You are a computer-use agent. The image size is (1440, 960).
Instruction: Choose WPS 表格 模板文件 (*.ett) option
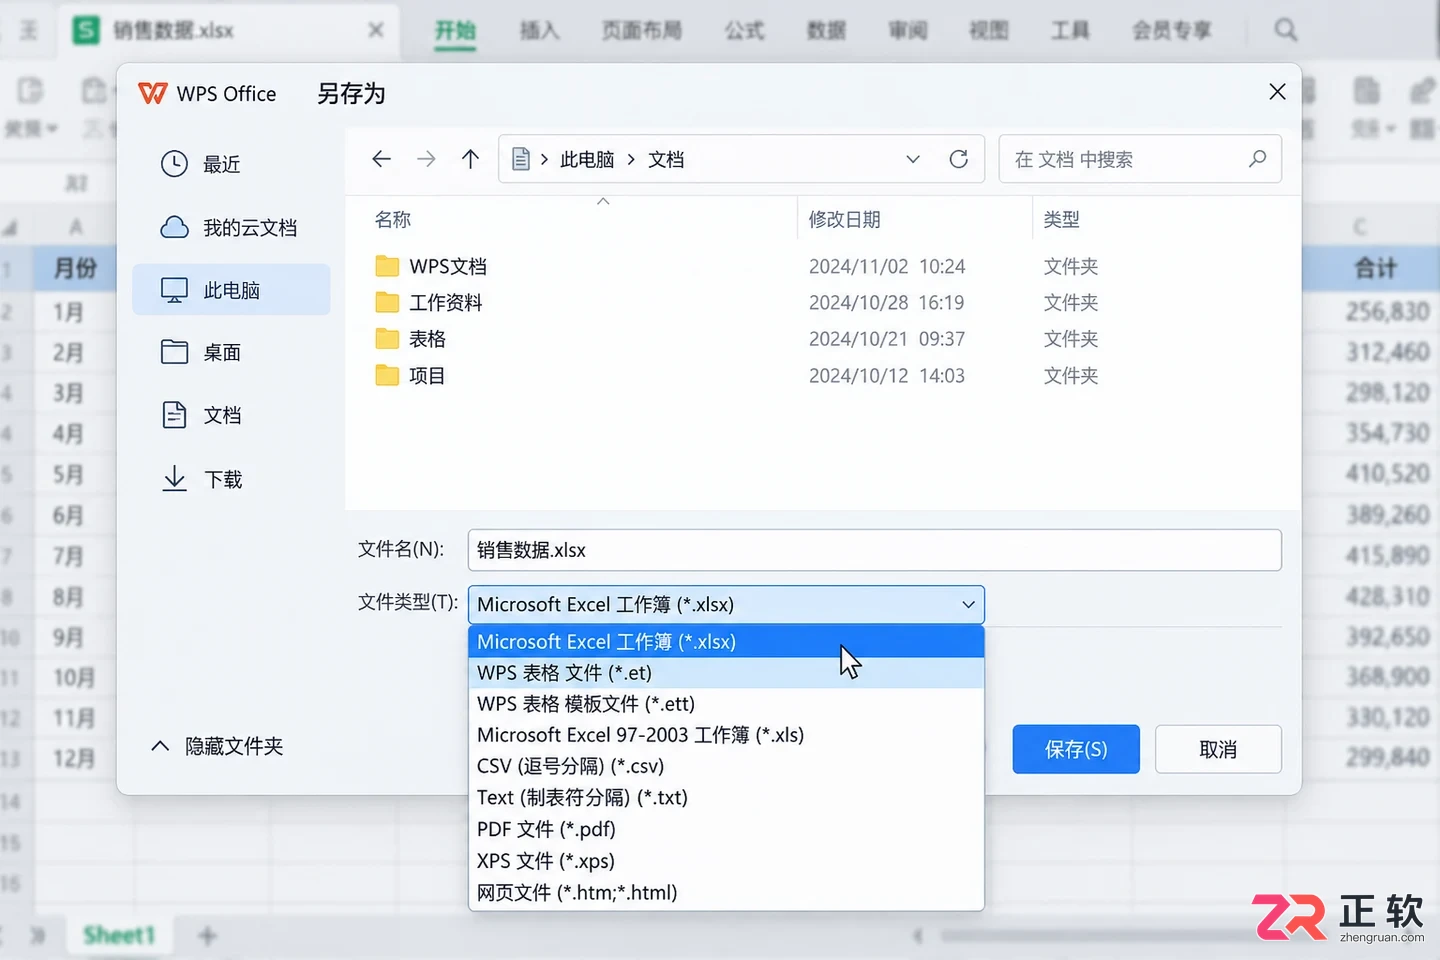726,704
